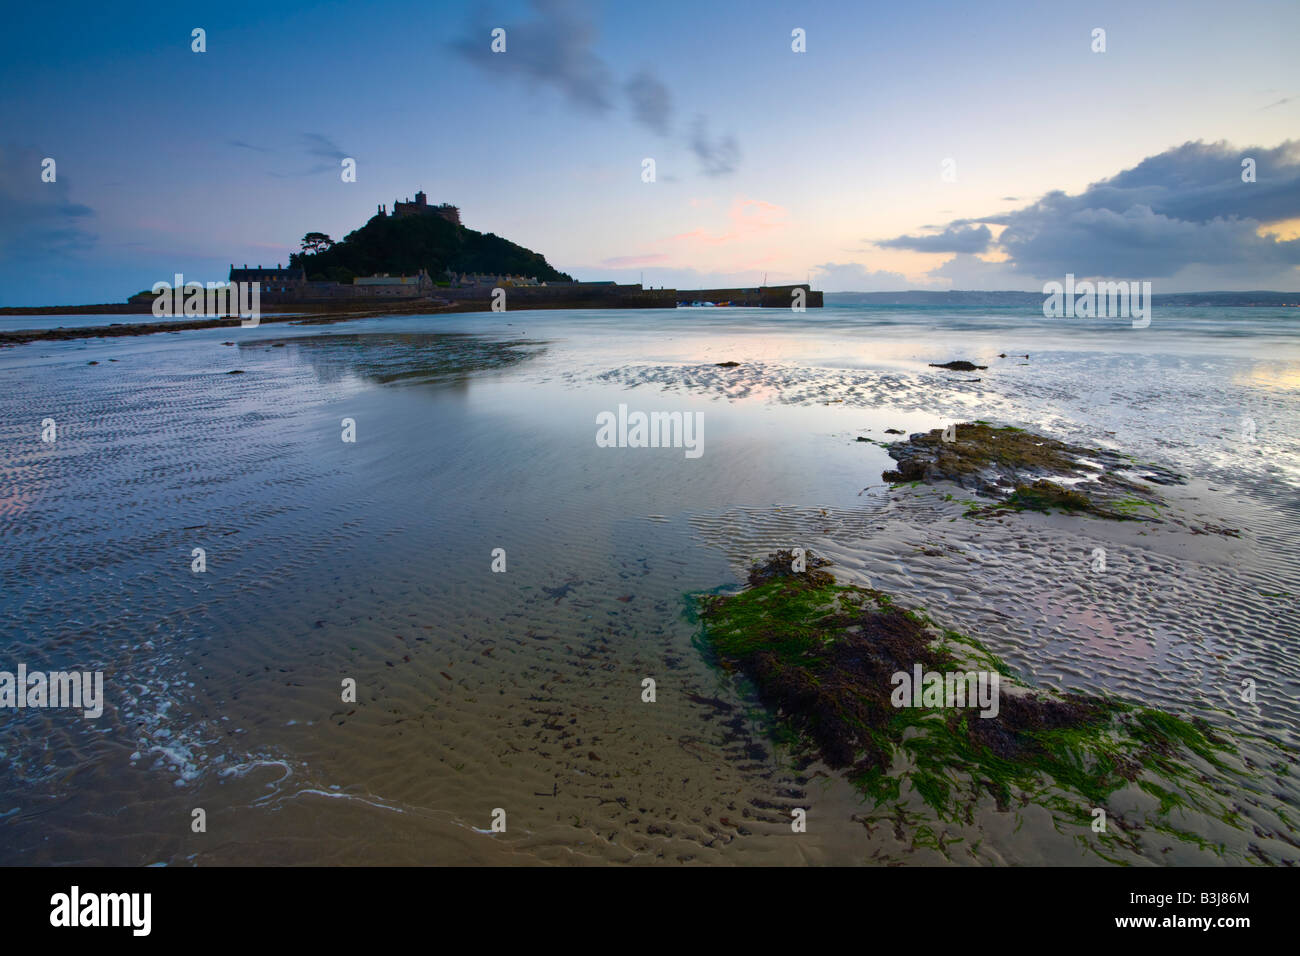Screen dimensions: 1300x956
Task: Click the alamy logo in the black footer bar
Action: [x=100, y=911]
